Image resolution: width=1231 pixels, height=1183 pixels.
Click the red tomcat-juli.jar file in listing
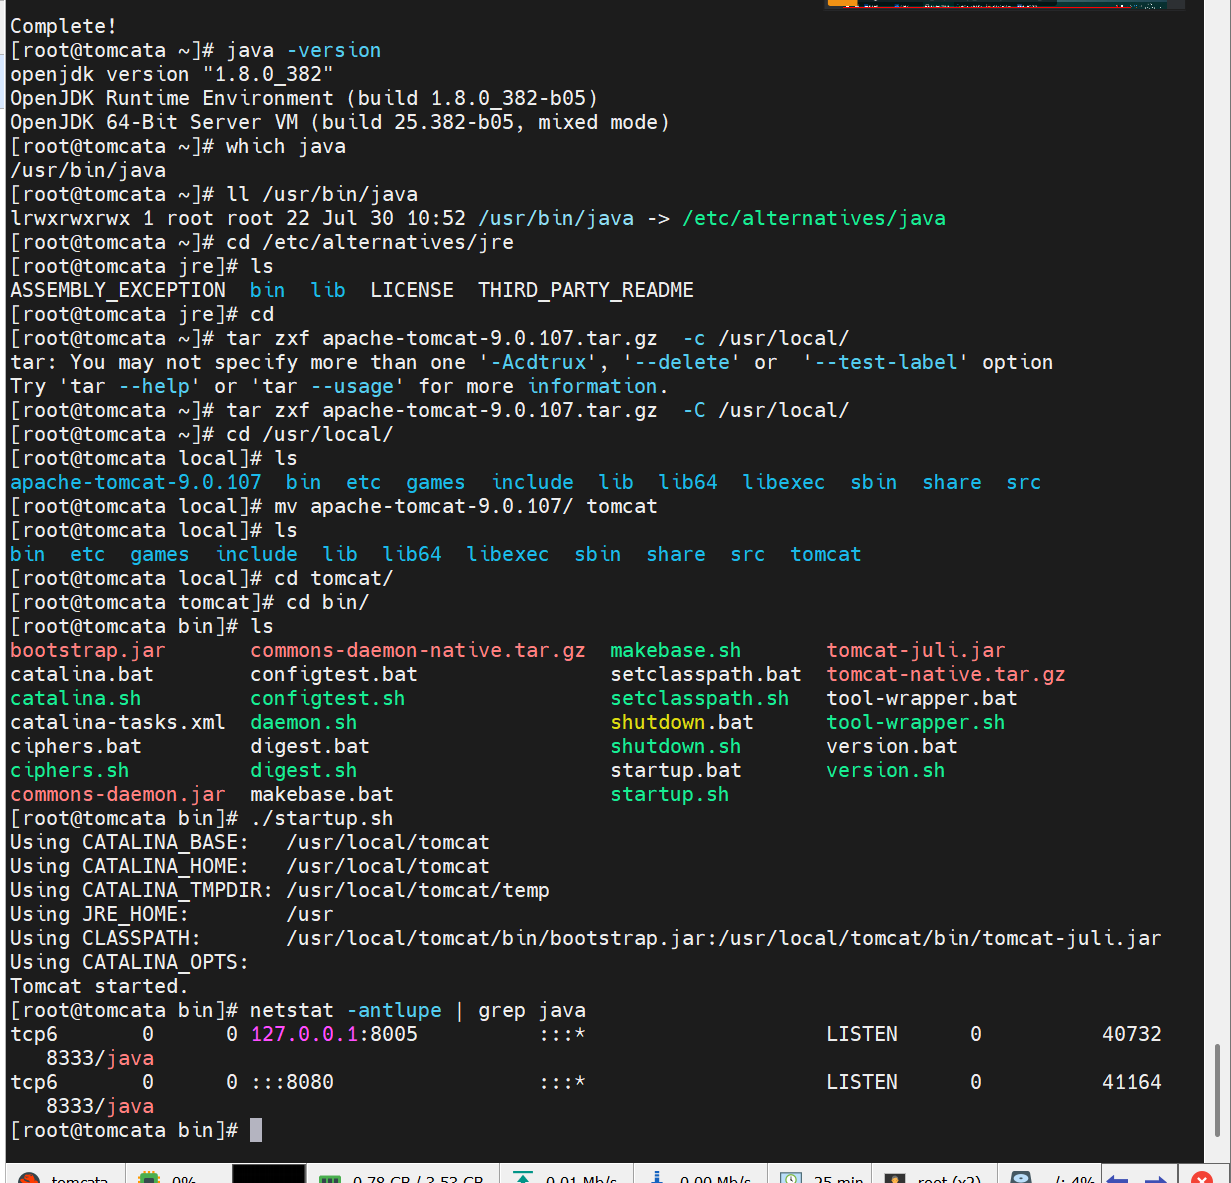pyautogui.click(x=916, y=650)
